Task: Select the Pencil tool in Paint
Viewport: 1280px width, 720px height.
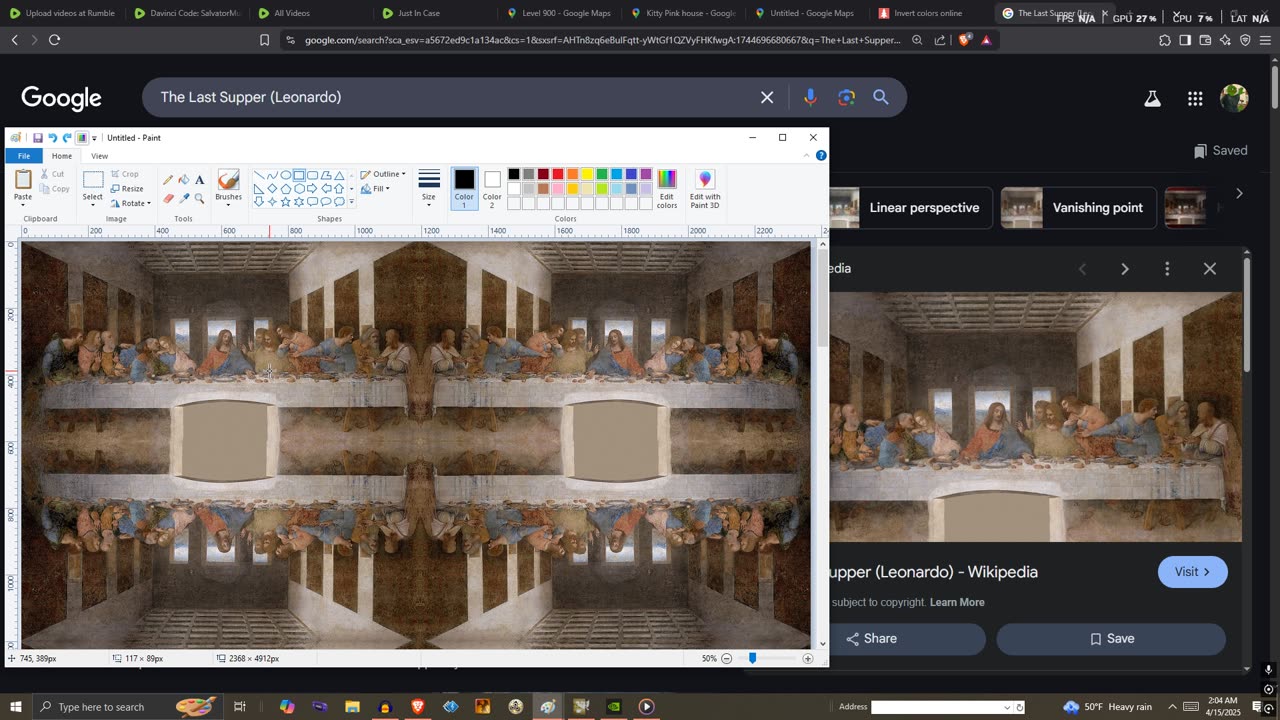Action: (168, 180)
